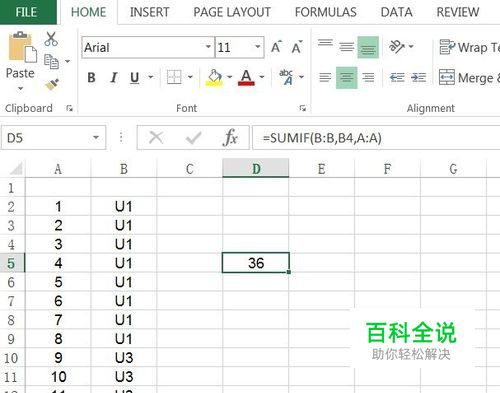Select row 5 header
Image resolution: width=500 pixels, height=393 pixels.
click(11, 263)
